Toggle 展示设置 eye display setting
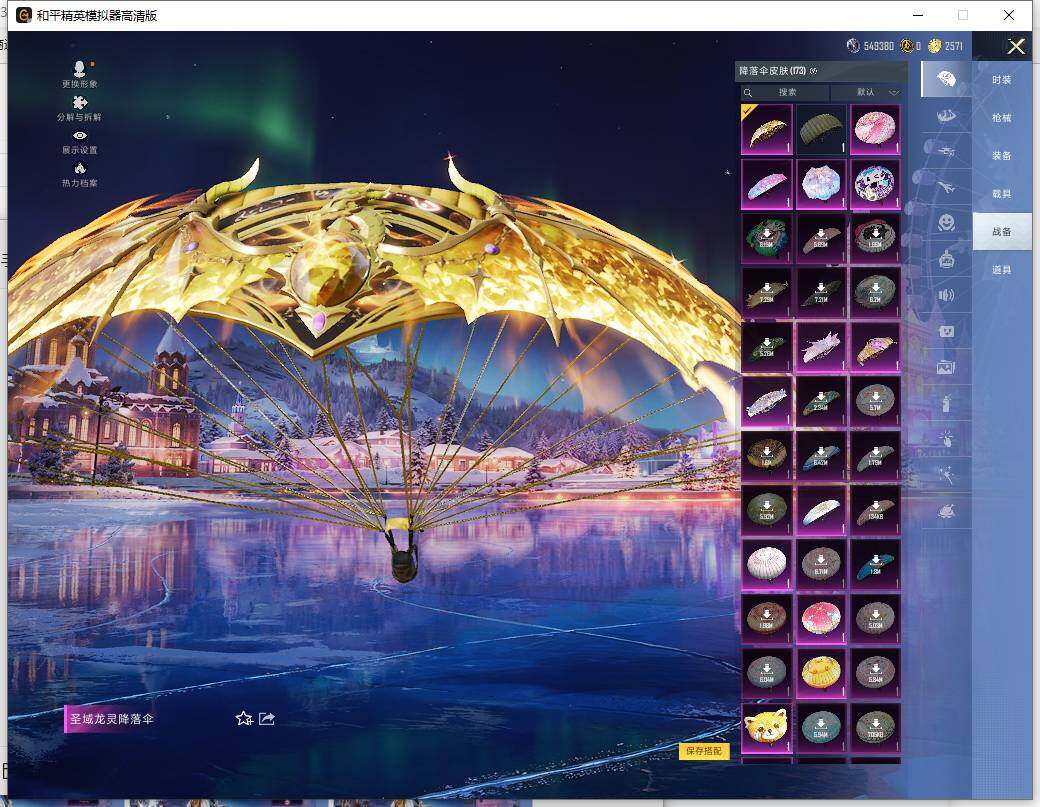 pos(79,135)
